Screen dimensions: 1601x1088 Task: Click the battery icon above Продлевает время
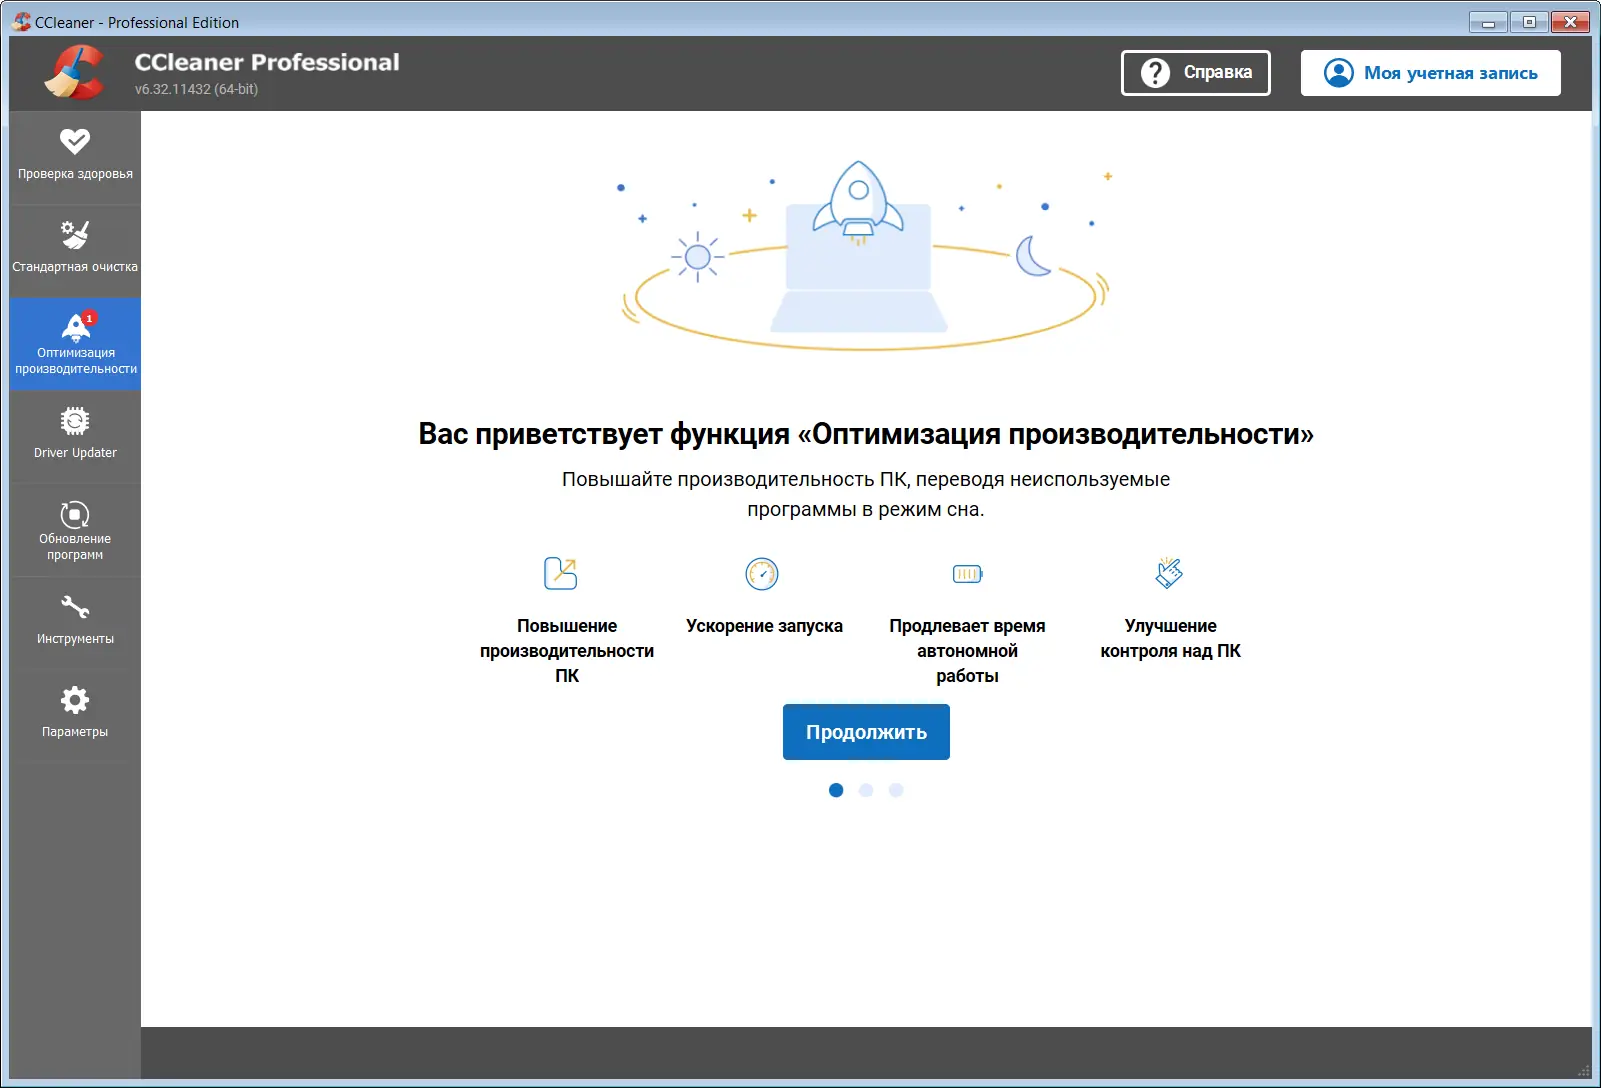tap(967, 574)
